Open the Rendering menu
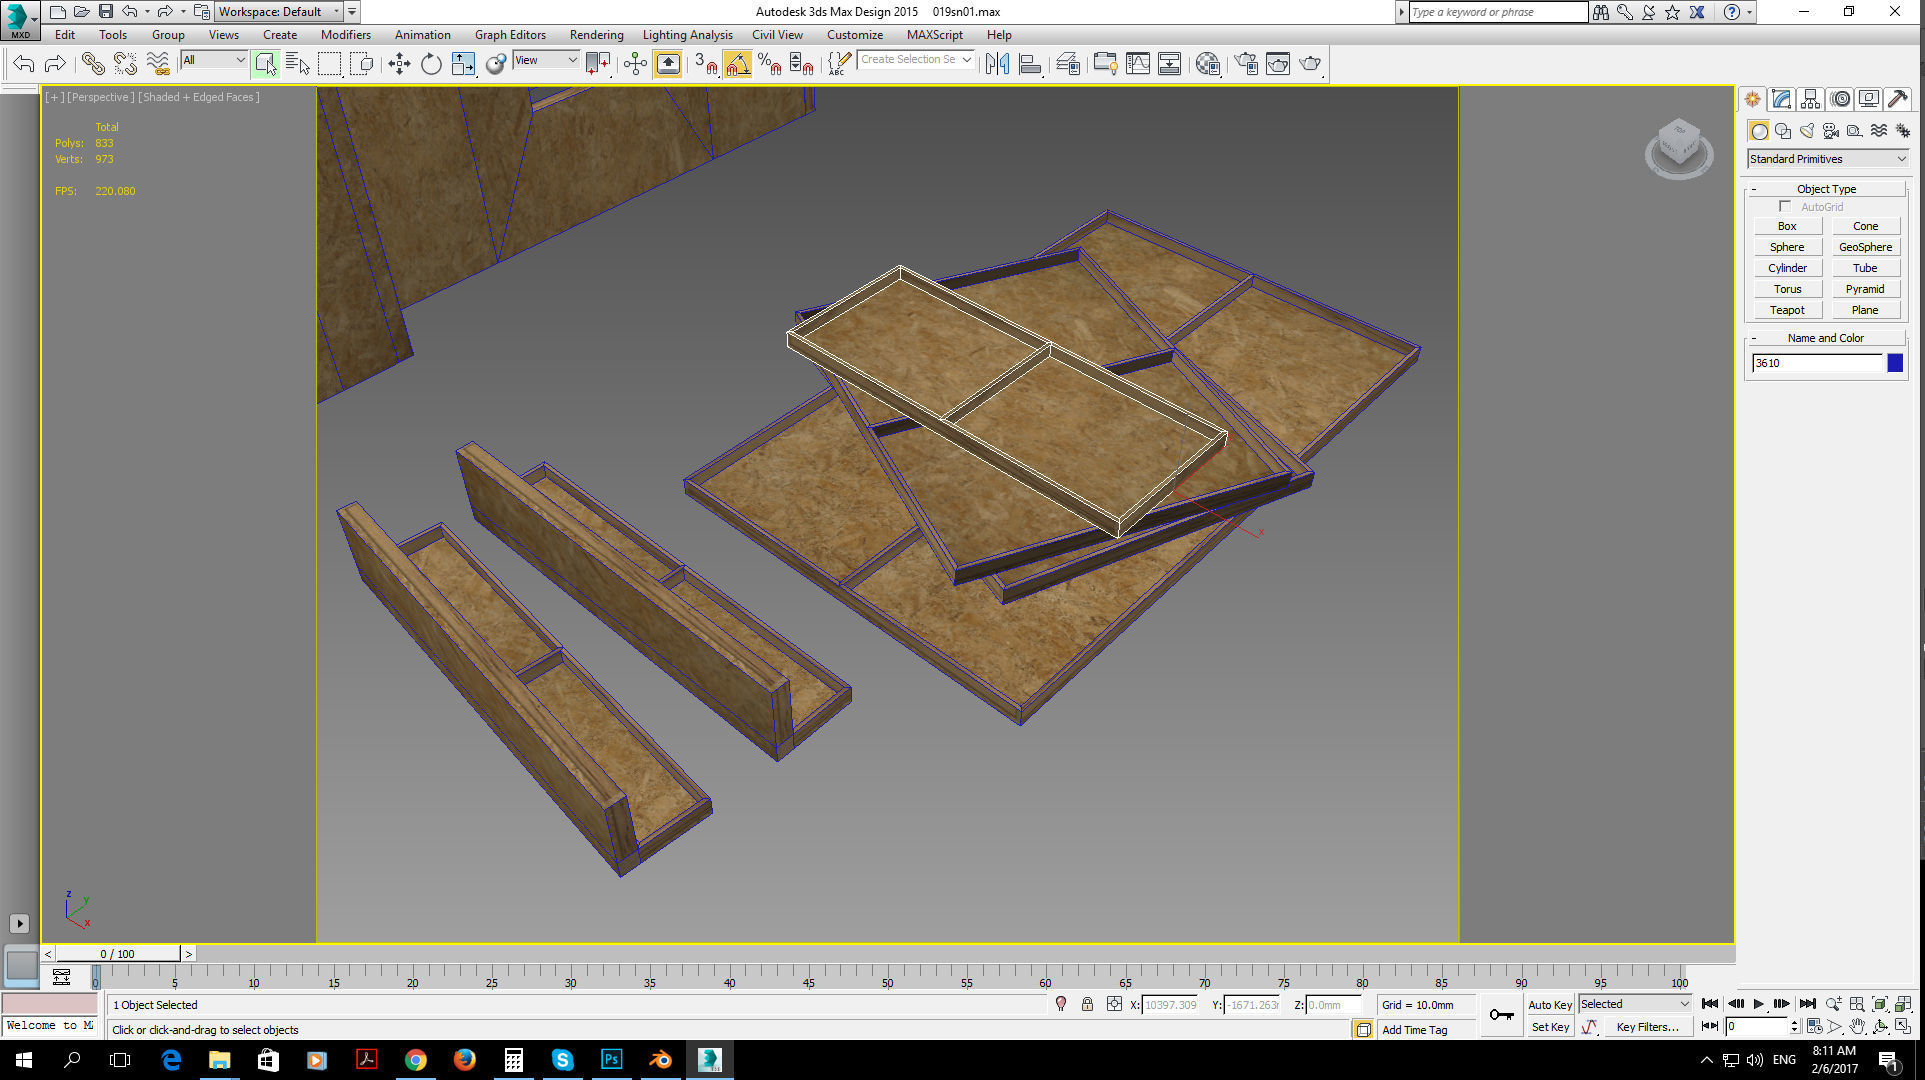This screenshot has width=1925, height=1080. [x=596, y=35]
